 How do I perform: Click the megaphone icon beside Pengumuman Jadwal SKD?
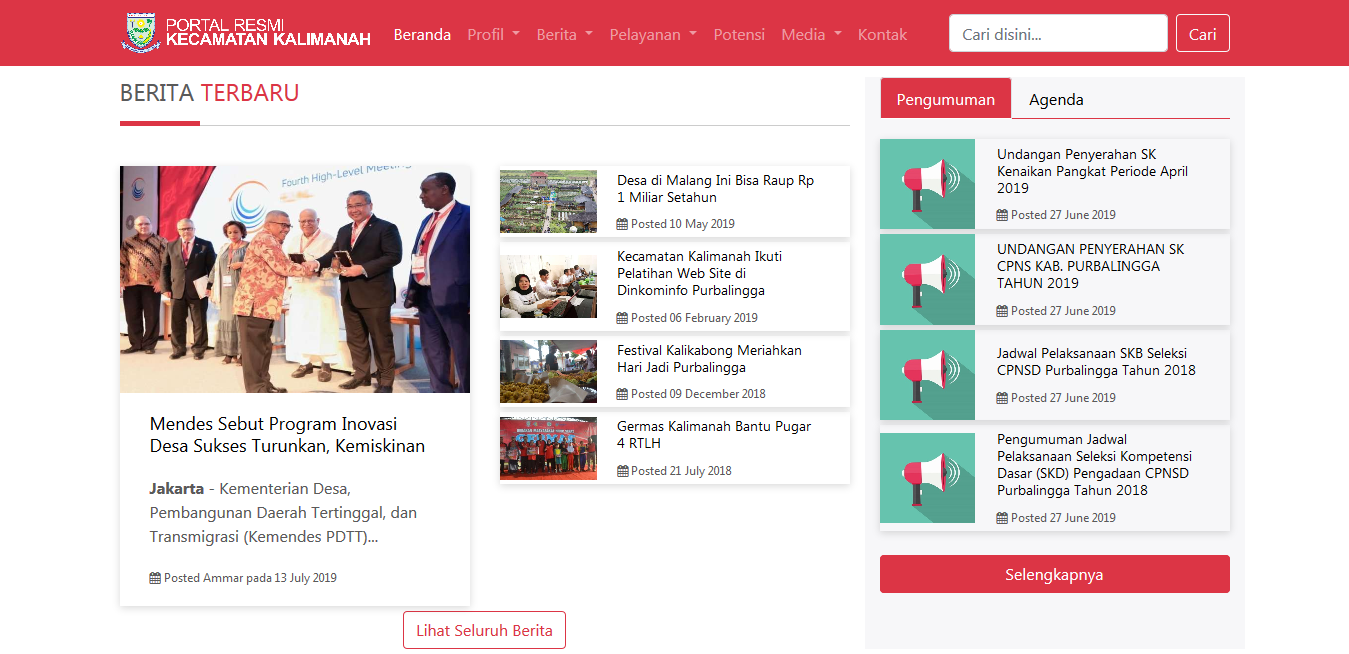tap(926, 477)
